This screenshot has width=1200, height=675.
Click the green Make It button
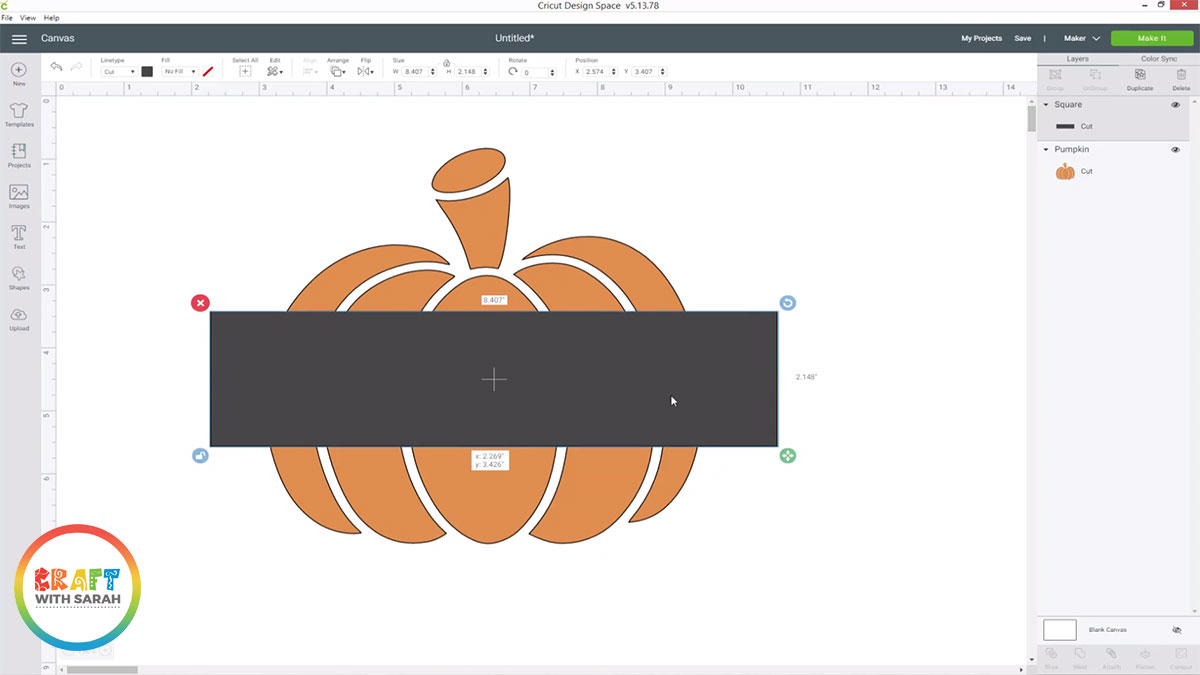pyautogui.click(x=1152, y=38)
